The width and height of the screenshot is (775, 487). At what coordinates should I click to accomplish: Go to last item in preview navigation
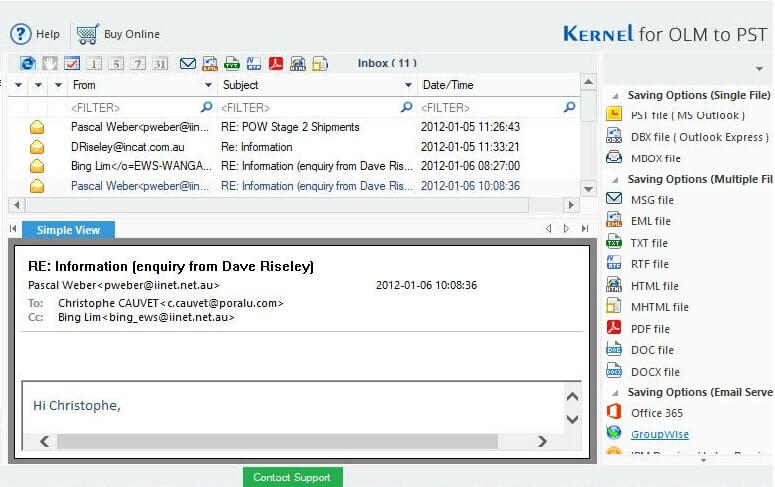[x=585, y=228]
